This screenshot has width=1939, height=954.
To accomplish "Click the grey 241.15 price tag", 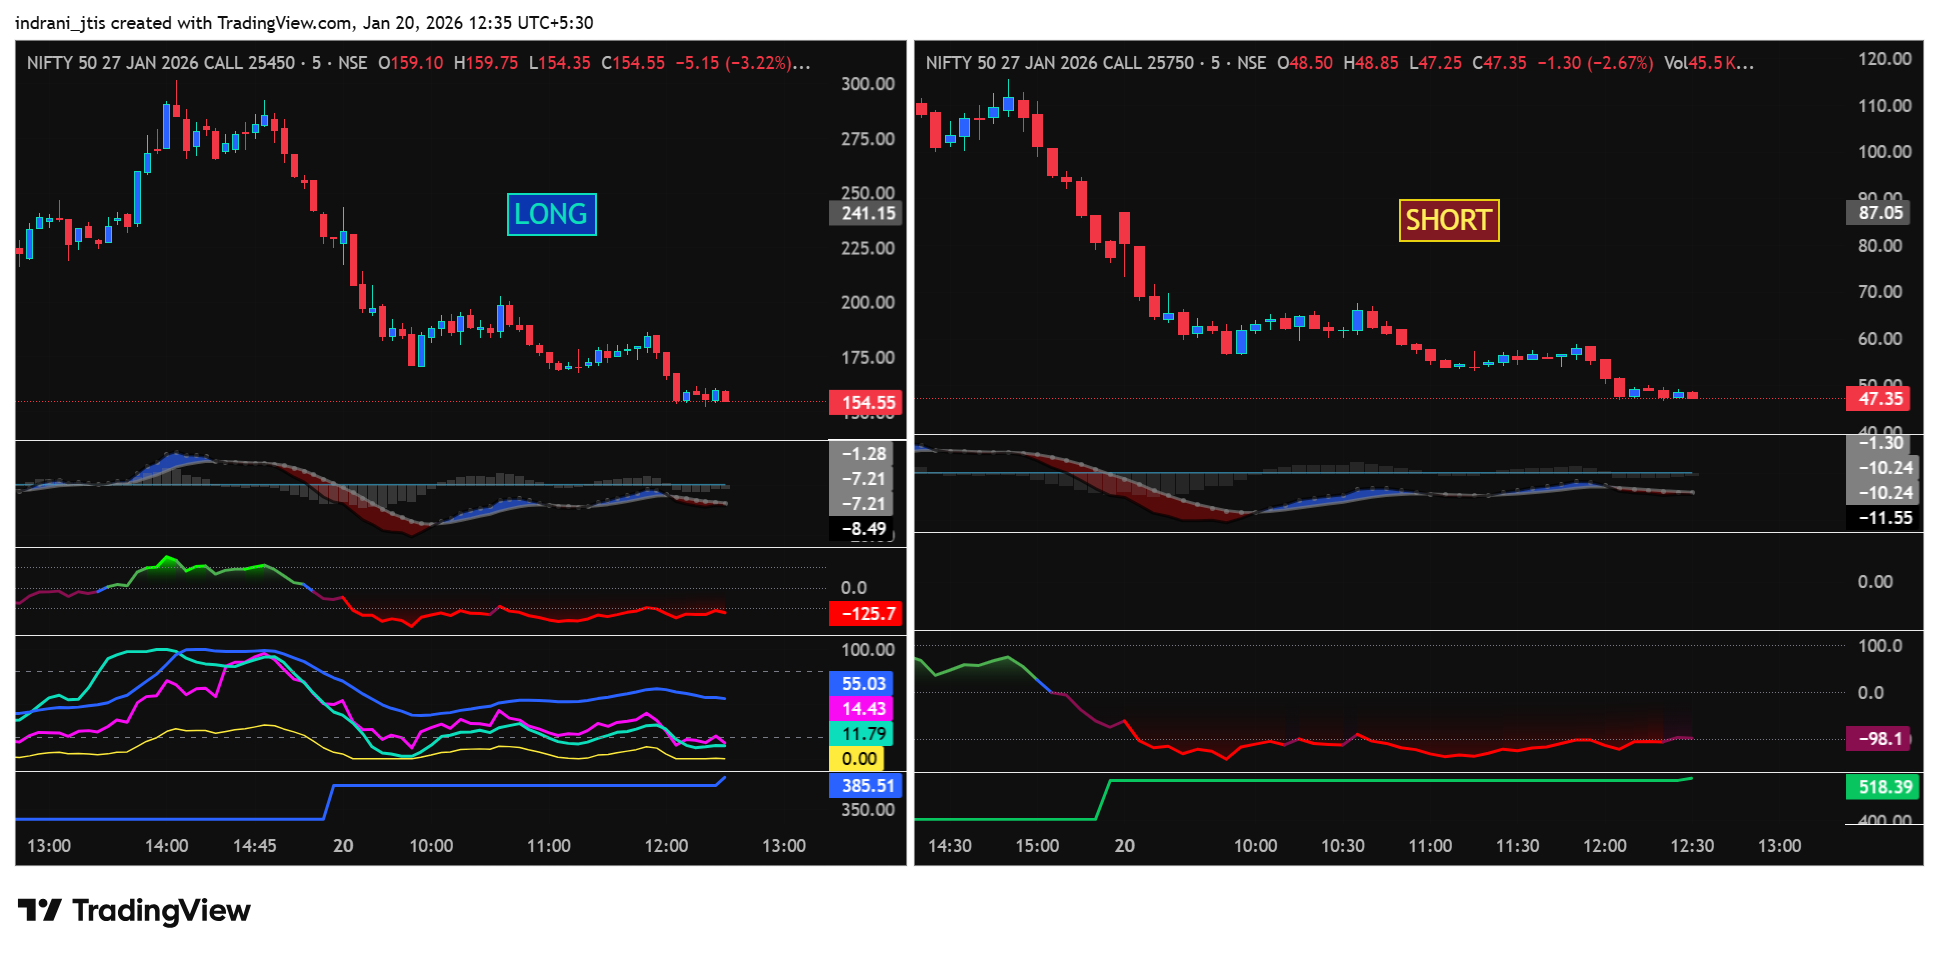I will (x=866, y=213).
